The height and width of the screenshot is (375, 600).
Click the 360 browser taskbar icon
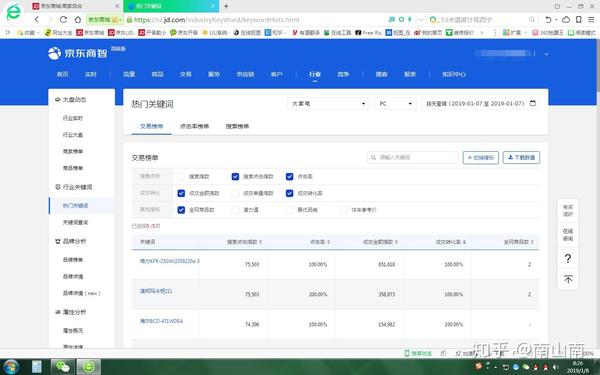pos(88,367)
